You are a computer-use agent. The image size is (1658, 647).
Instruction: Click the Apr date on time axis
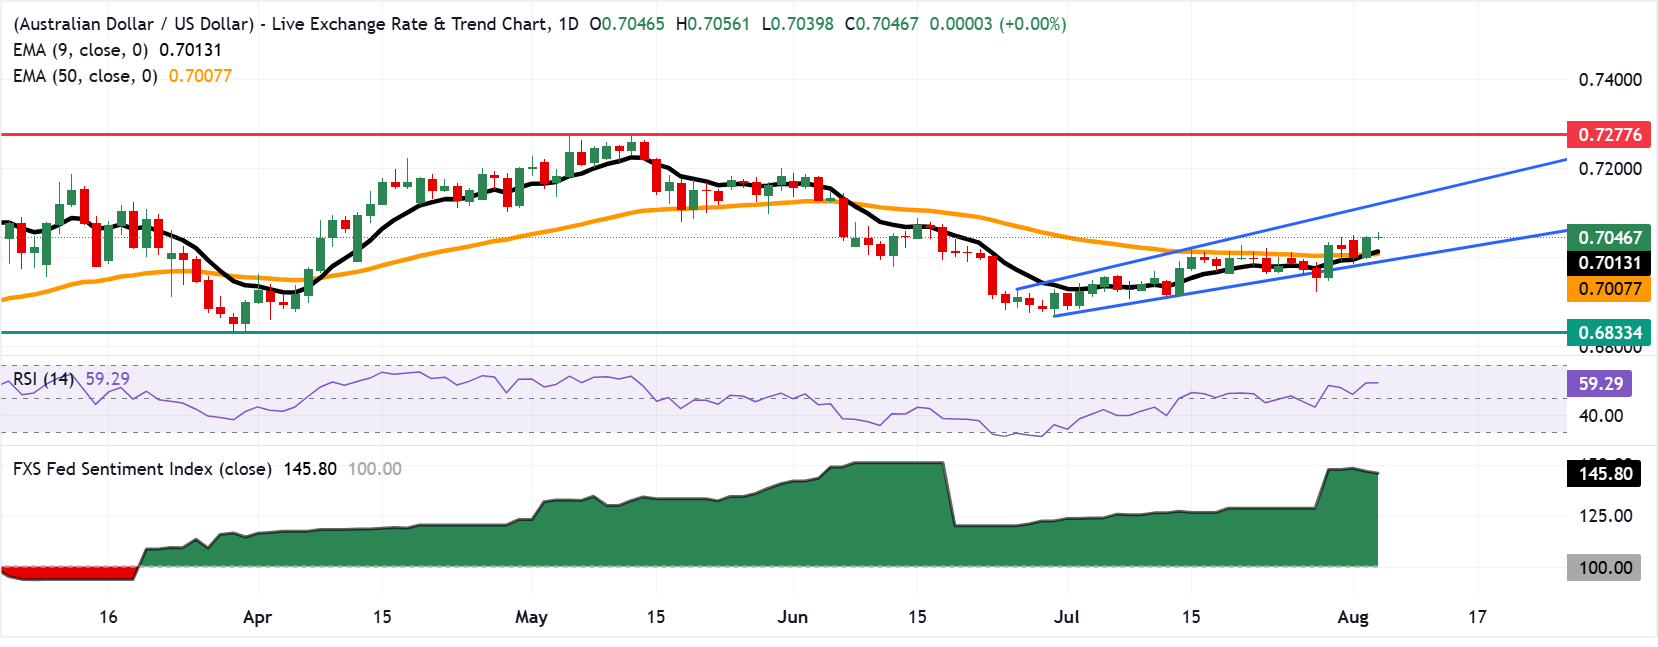[257, 617]
